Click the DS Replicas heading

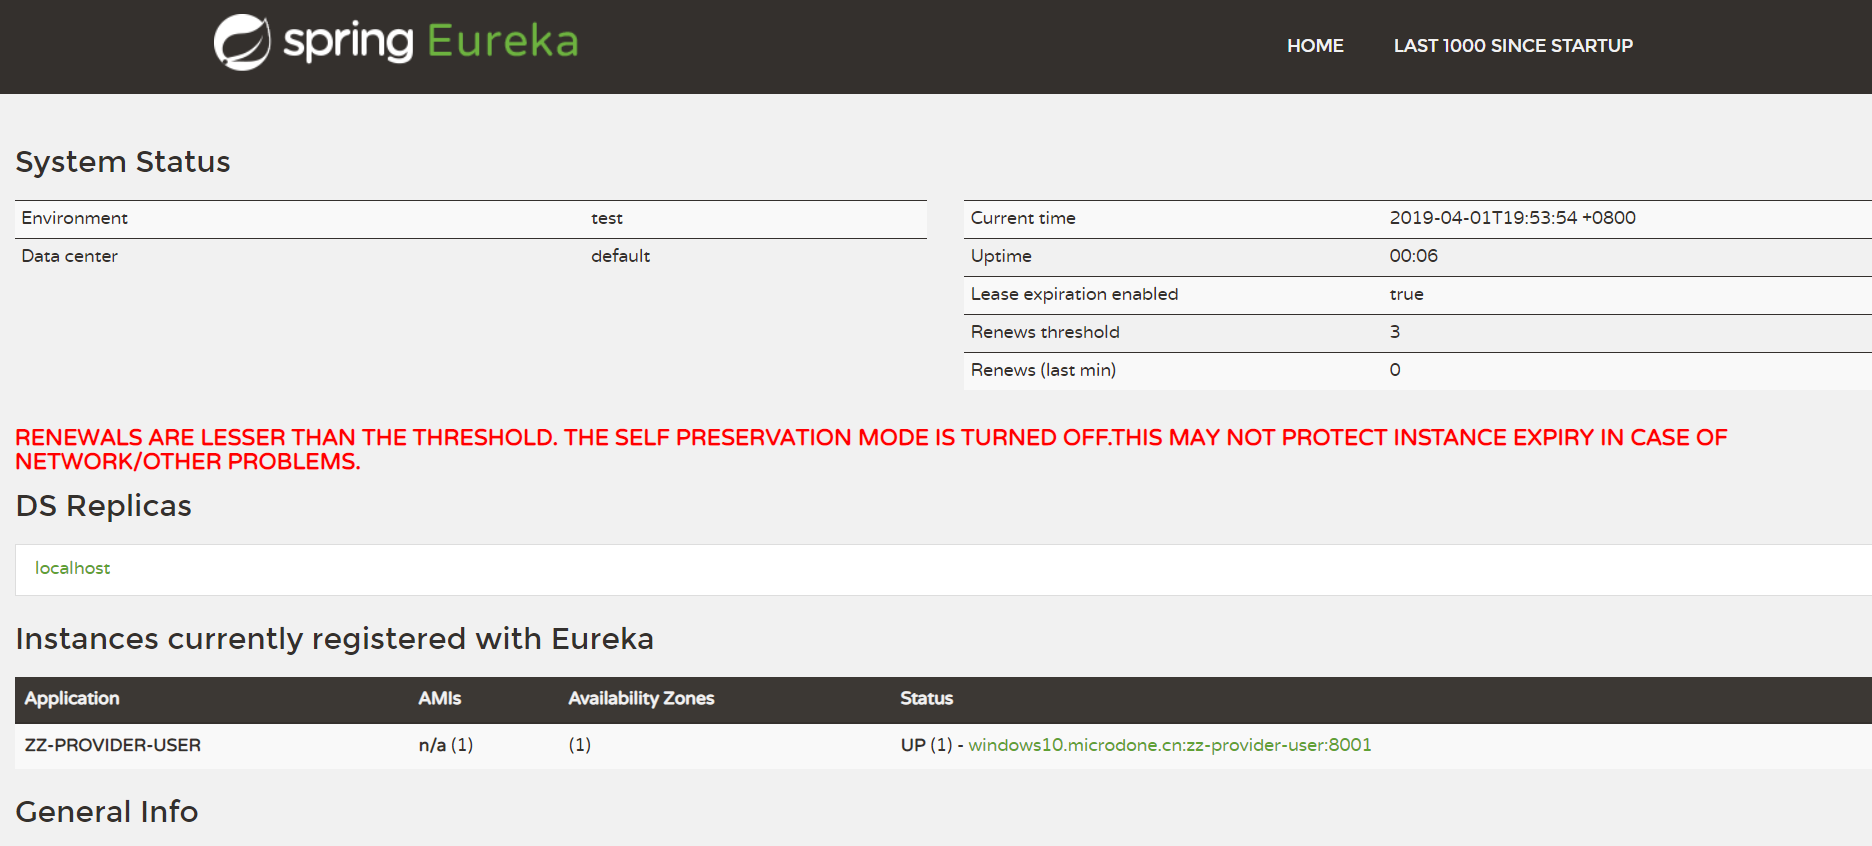(x=104, y=506)
